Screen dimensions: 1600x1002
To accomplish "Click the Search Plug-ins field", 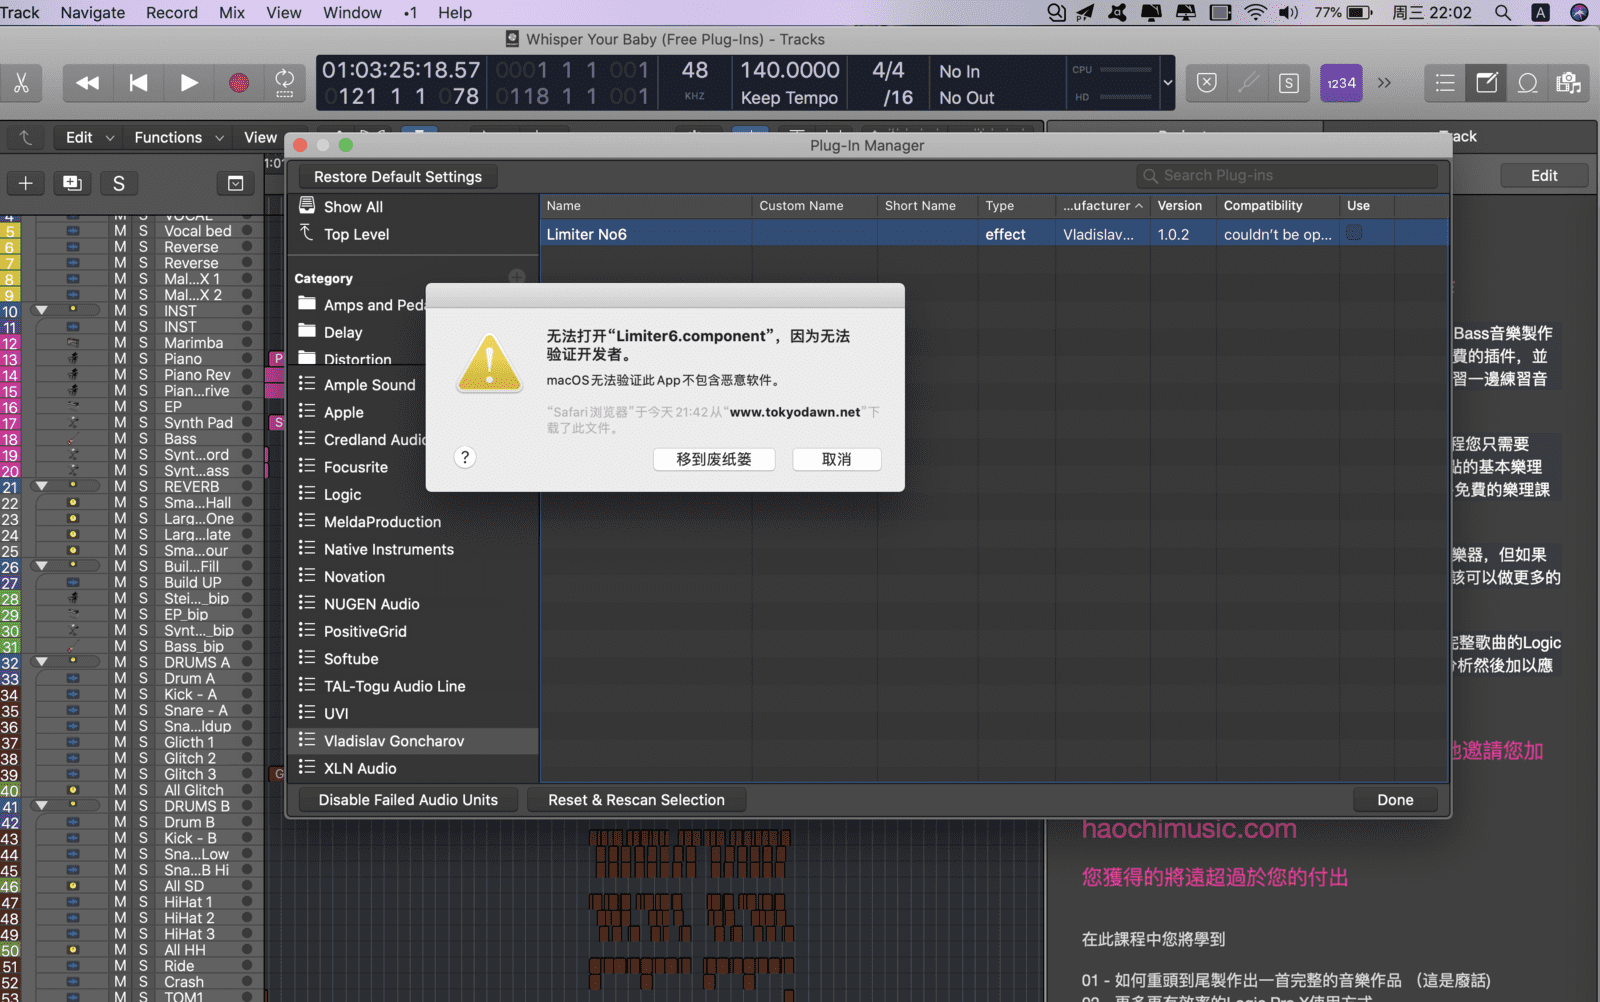I will coord(1287,176).
